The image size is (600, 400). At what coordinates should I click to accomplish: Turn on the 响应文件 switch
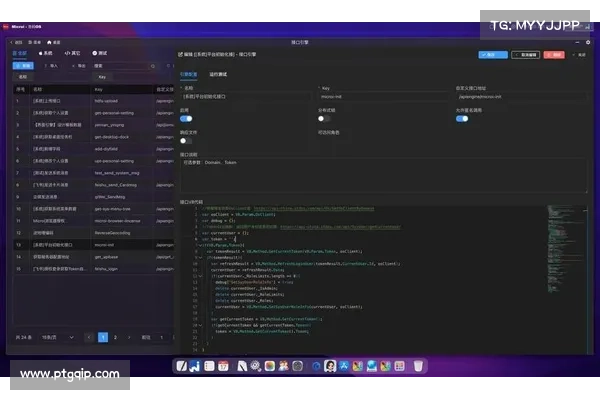(186, 141)
